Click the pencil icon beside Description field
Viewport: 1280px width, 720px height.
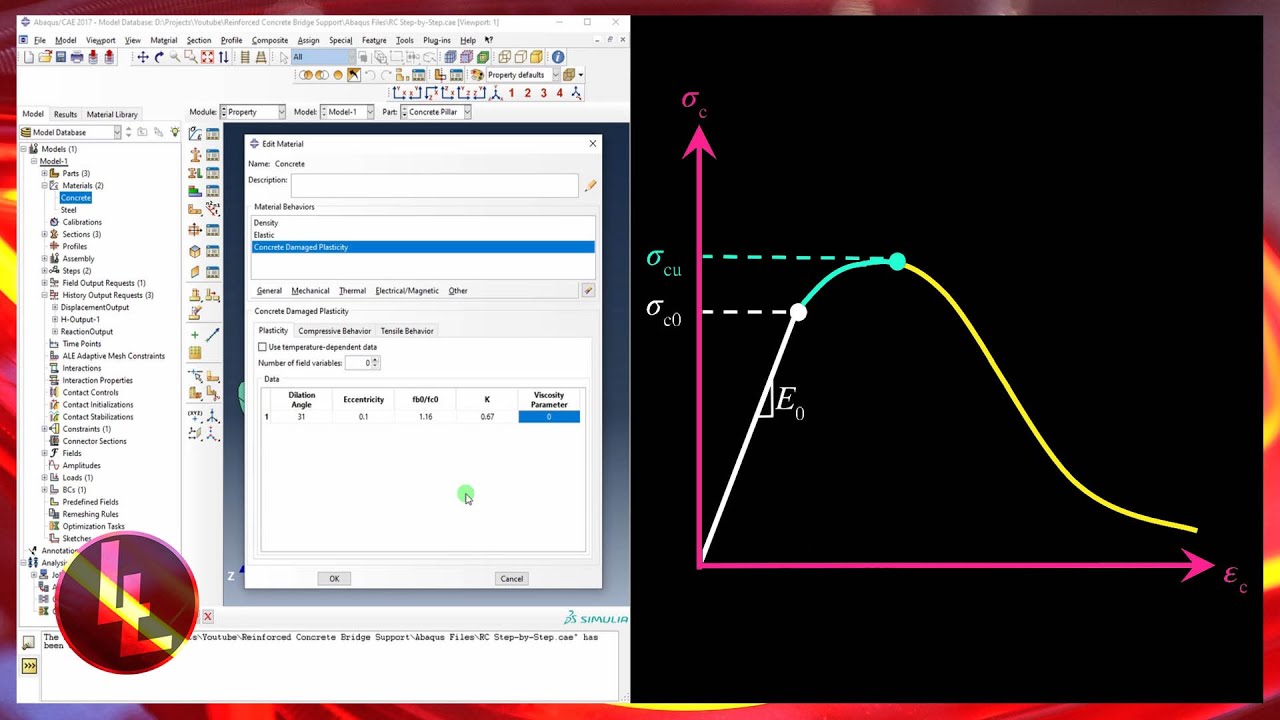[590, 185]
